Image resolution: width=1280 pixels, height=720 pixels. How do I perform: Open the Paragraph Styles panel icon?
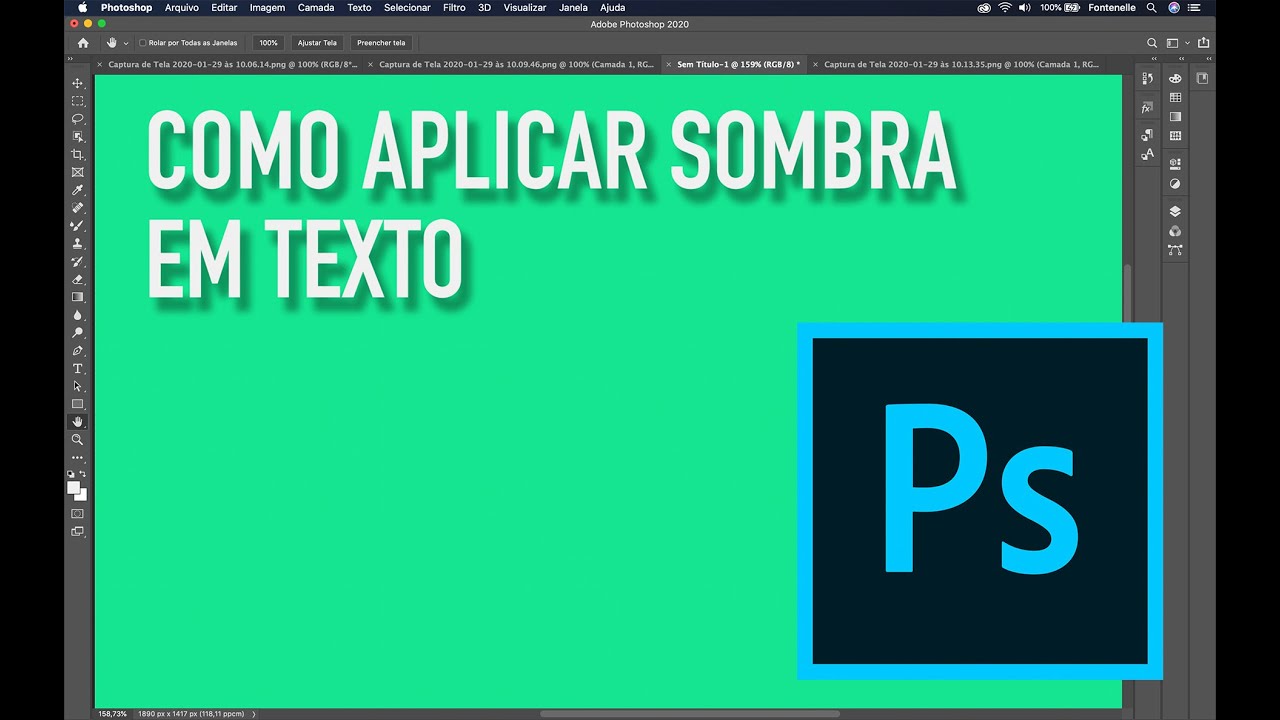pyautogui.click(x=1147, y=135)
